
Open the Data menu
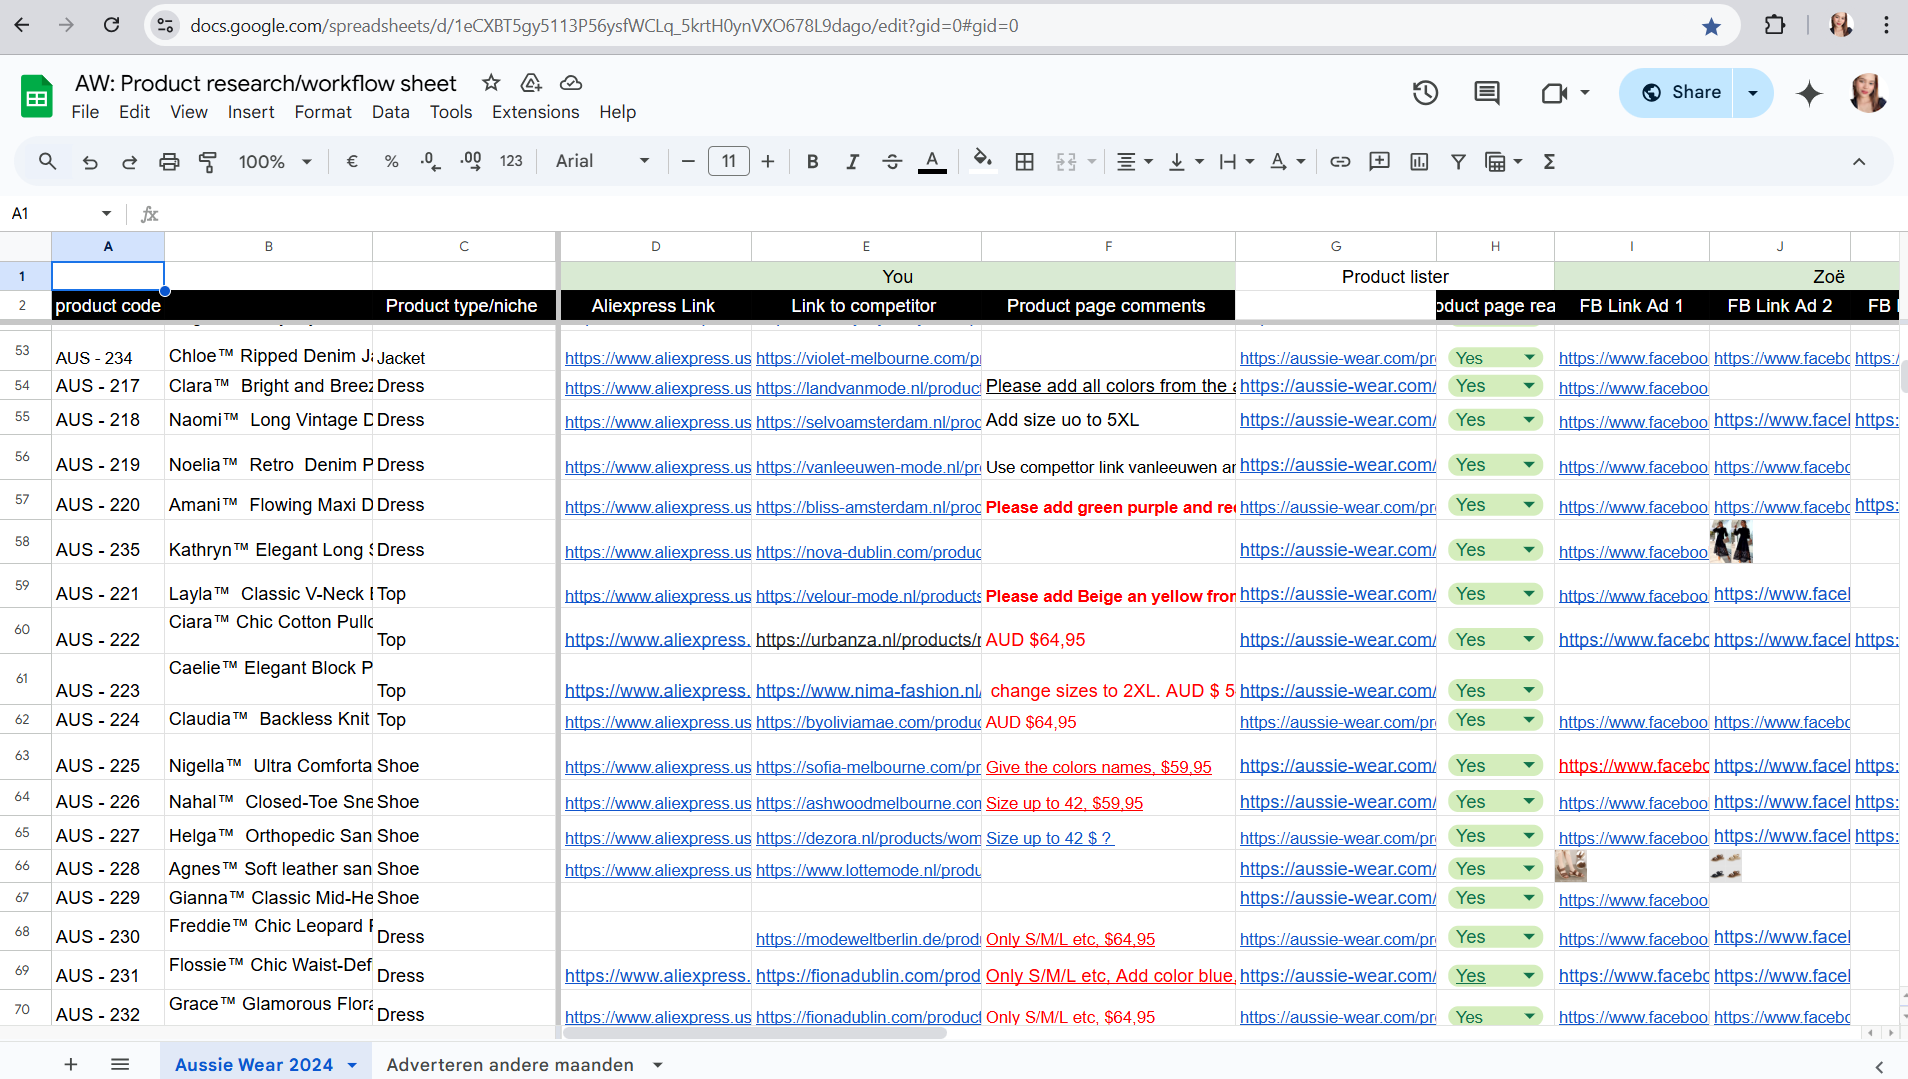click(x=391, y=112)
